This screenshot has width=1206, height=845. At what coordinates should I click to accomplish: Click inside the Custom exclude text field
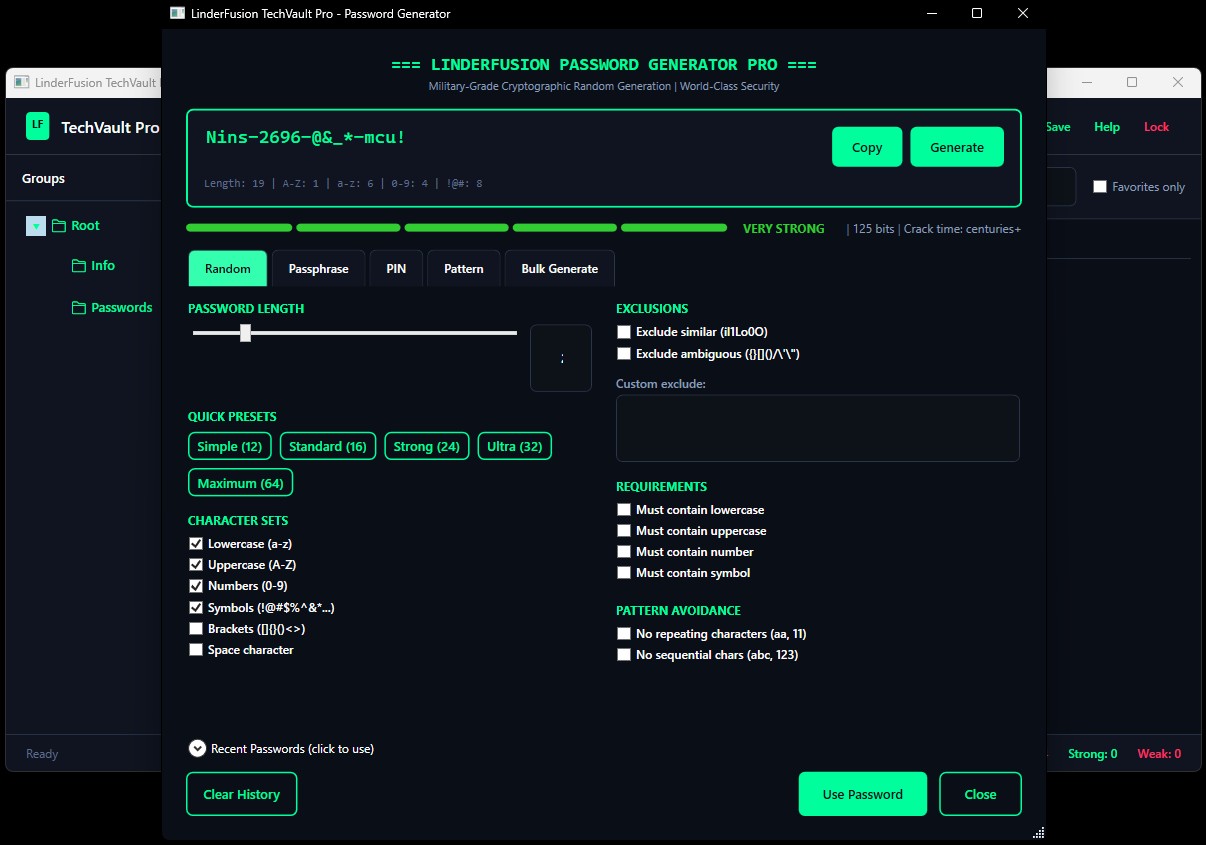coord(817,428)
